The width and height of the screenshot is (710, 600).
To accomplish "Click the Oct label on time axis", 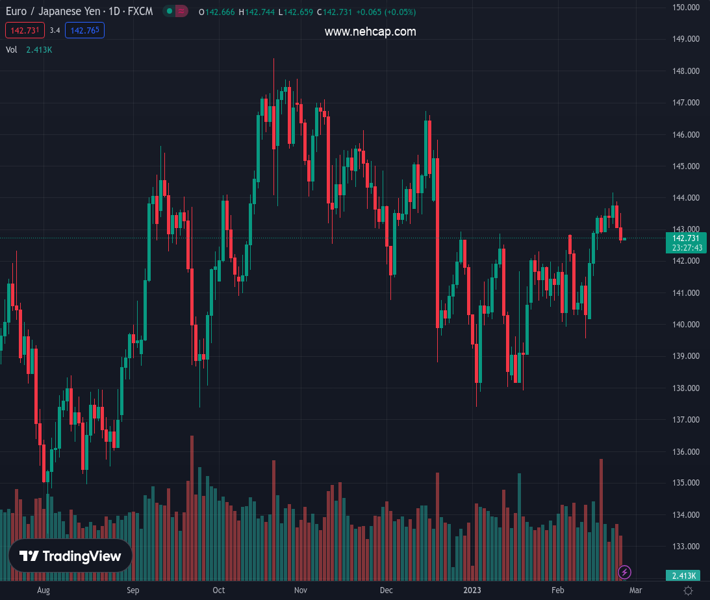I will [219, 591].
